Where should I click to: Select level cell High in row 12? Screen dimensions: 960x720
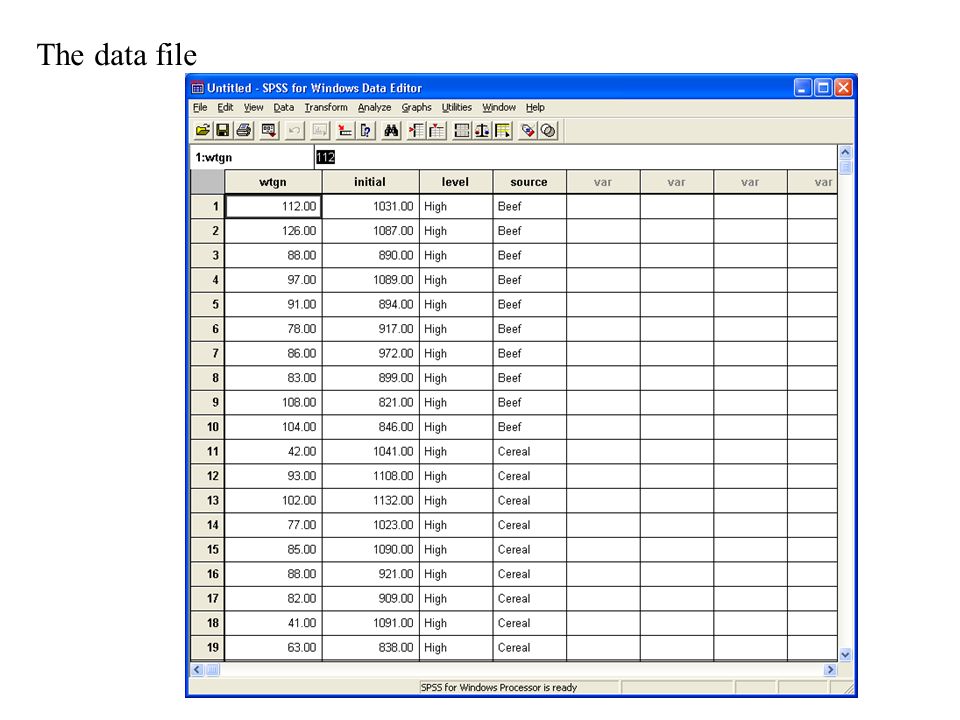456,476
